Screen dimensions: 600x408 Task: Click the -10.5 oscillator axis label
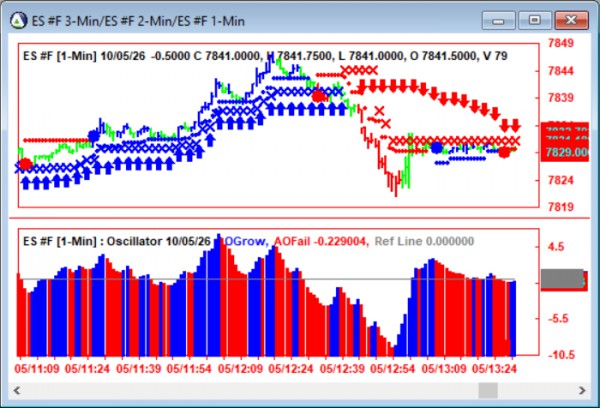pyautogui.click(x=561, y=355)
